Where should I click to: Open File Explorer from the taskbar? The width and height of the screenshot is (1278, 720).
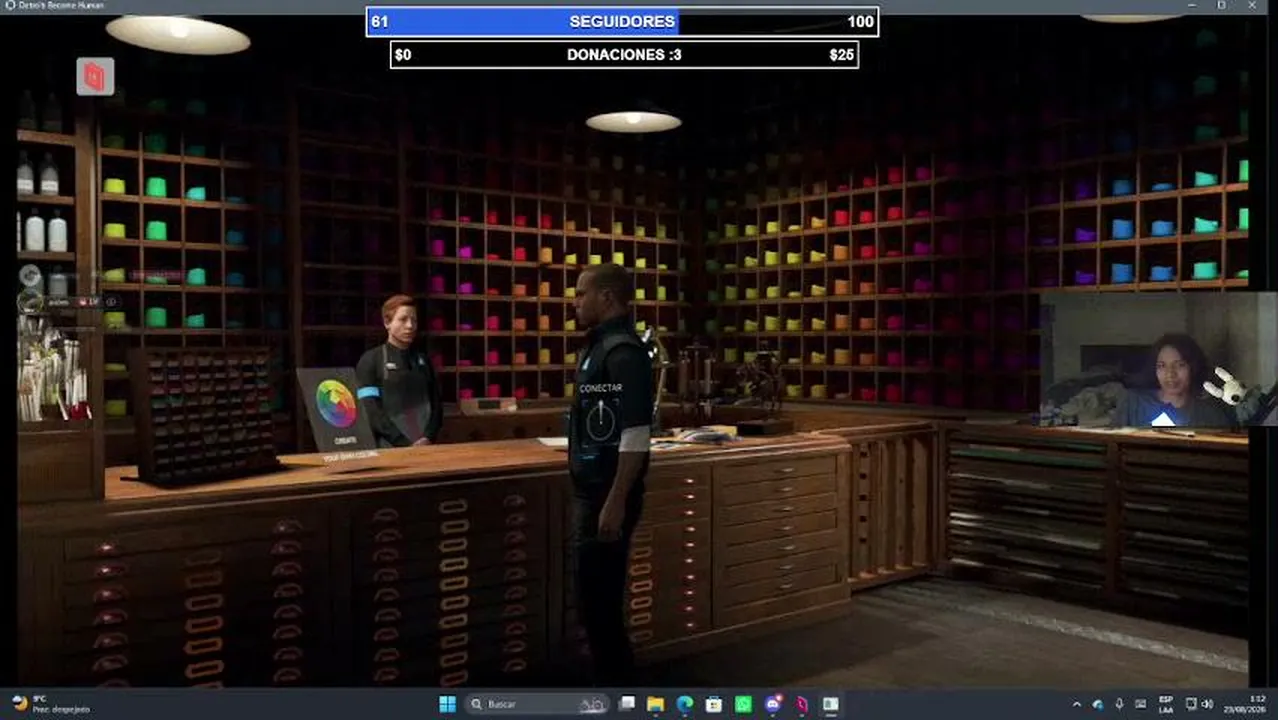point(655,704)
